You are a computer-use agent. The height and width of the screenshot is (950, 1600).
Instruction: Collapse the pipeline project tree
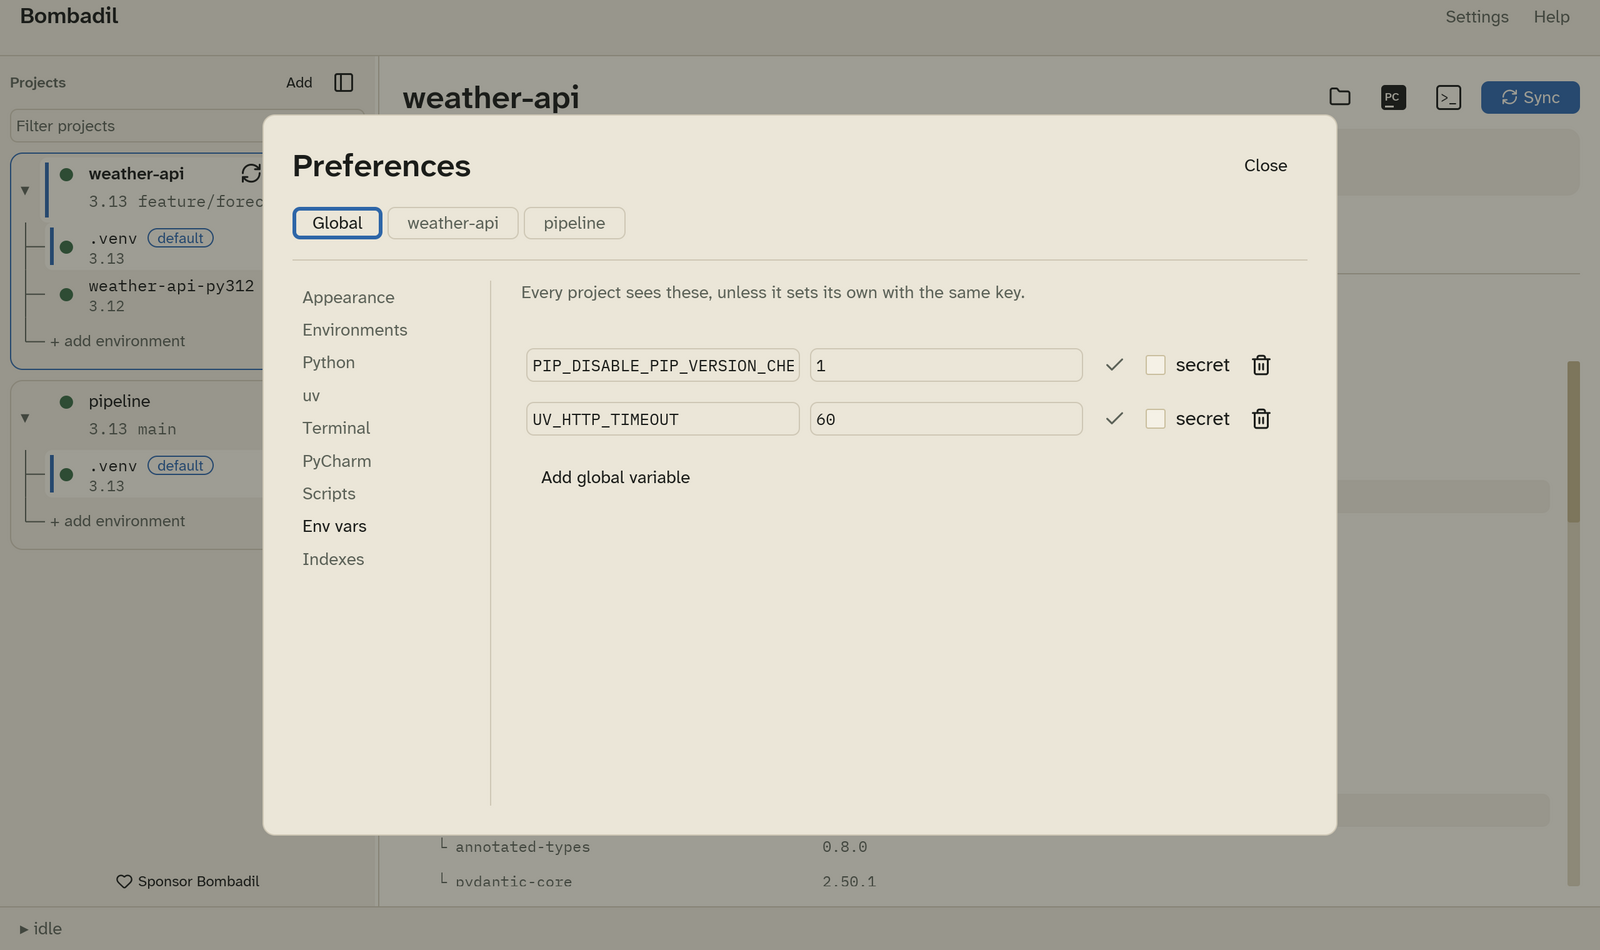pos(25,417)
